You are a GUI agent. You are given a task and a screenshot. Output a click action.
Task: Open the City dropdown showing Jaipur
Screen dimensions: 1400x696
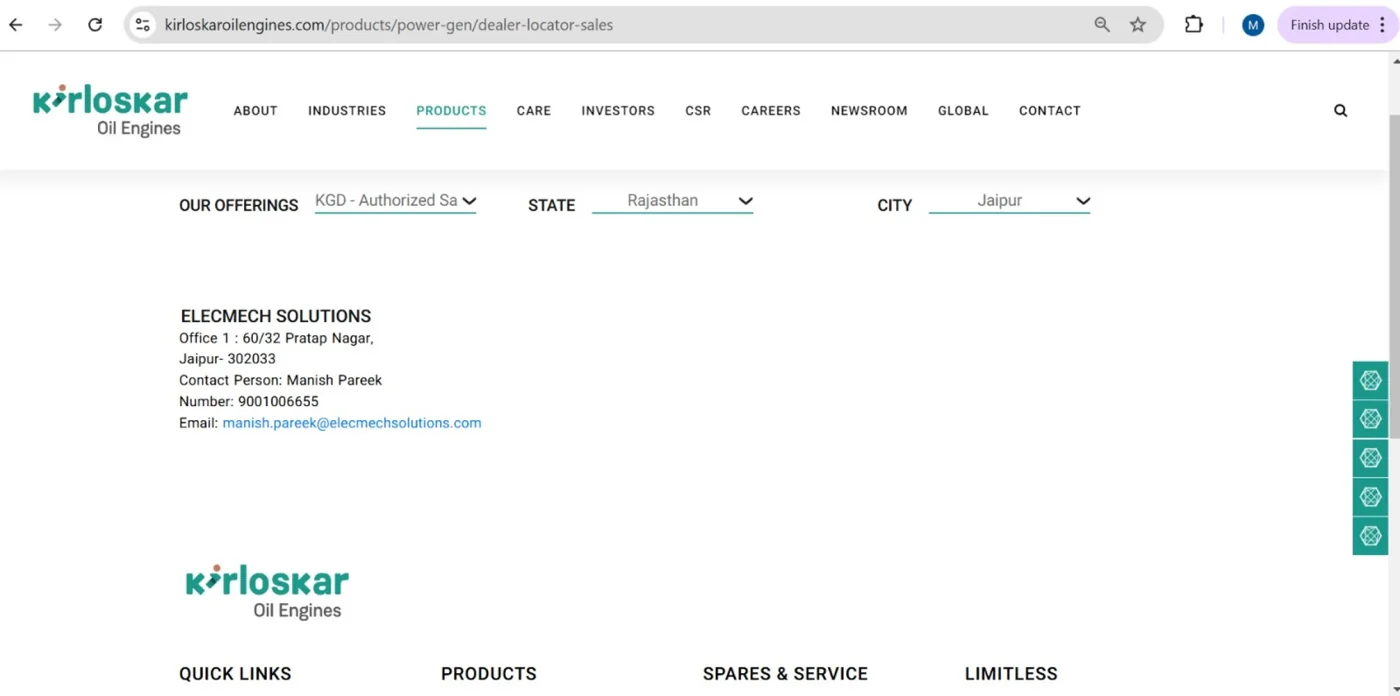click(x=1009, y=201)
